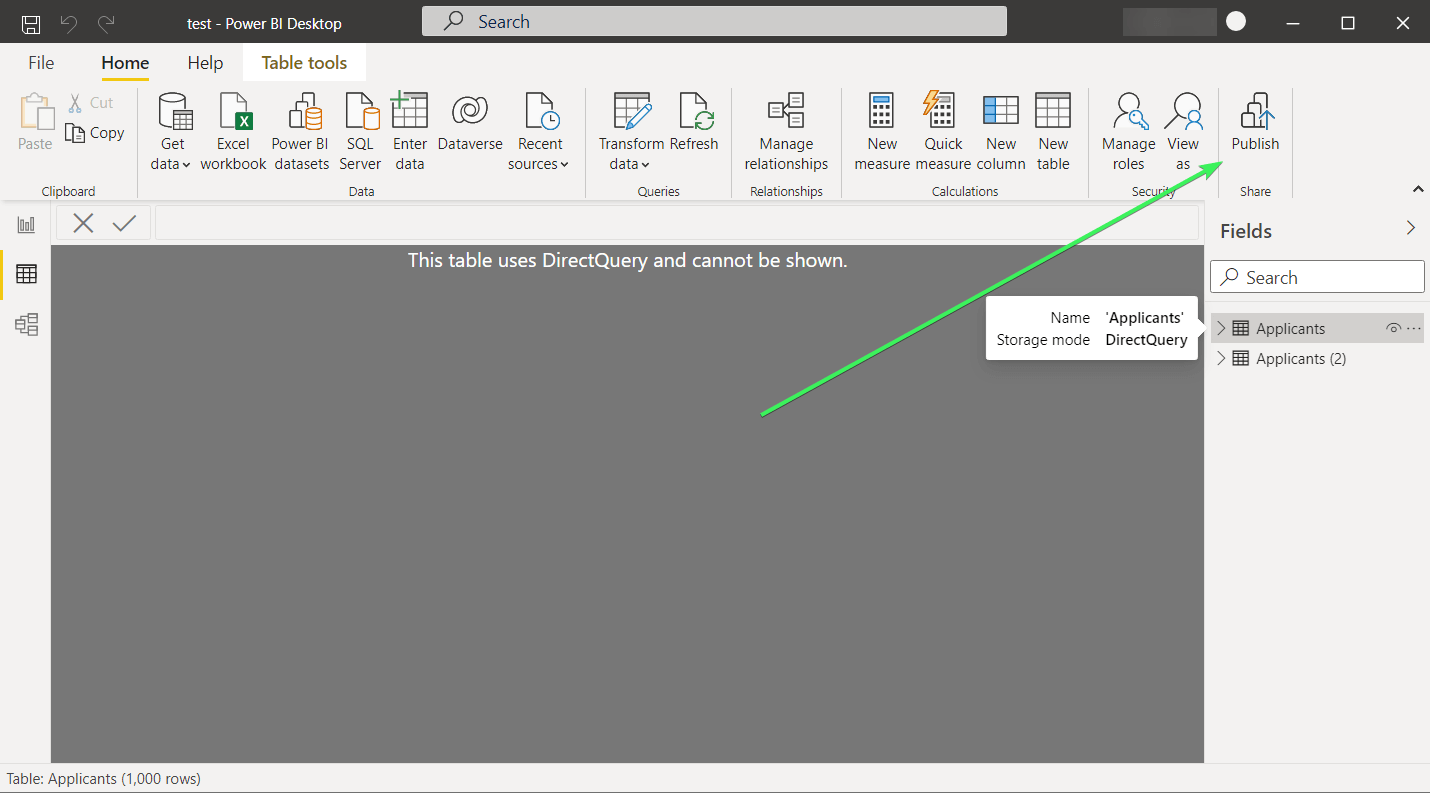The height and width of the screenshot is (793, 1430).
Task: Create a Quick measure
Action: [943, 133]
